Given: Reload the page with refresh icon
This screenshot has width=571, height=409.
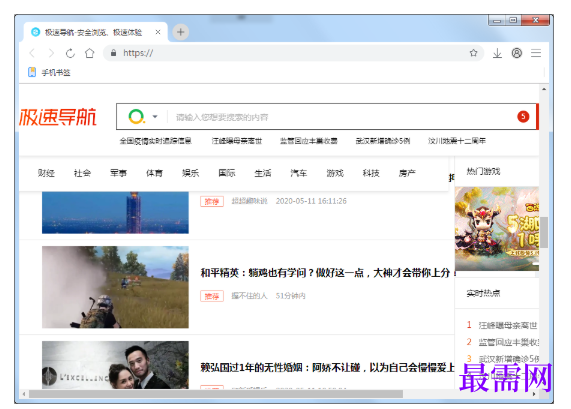Looking at the screenshot, I should [x=70, y=53].
